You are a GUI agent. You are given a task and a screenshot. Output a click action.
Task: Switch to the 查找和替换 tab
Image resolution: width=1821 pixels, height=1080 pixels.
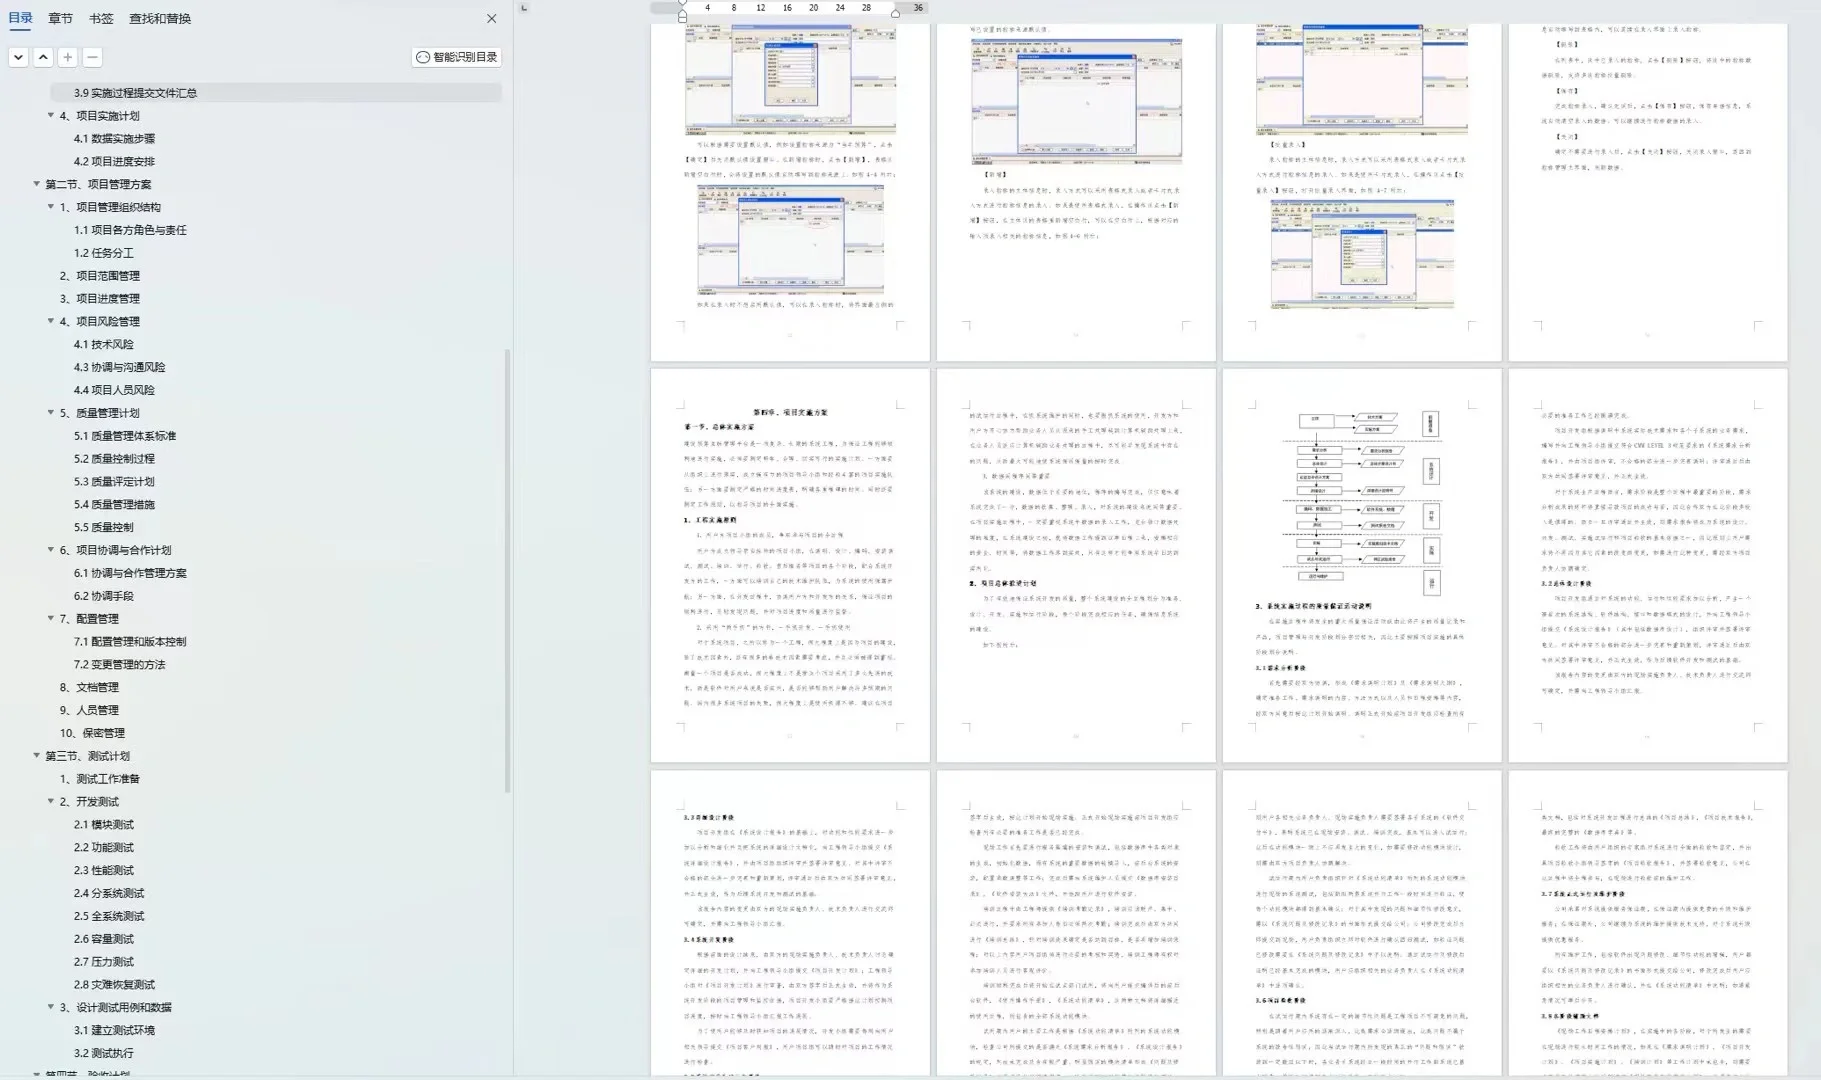(160, 18)
